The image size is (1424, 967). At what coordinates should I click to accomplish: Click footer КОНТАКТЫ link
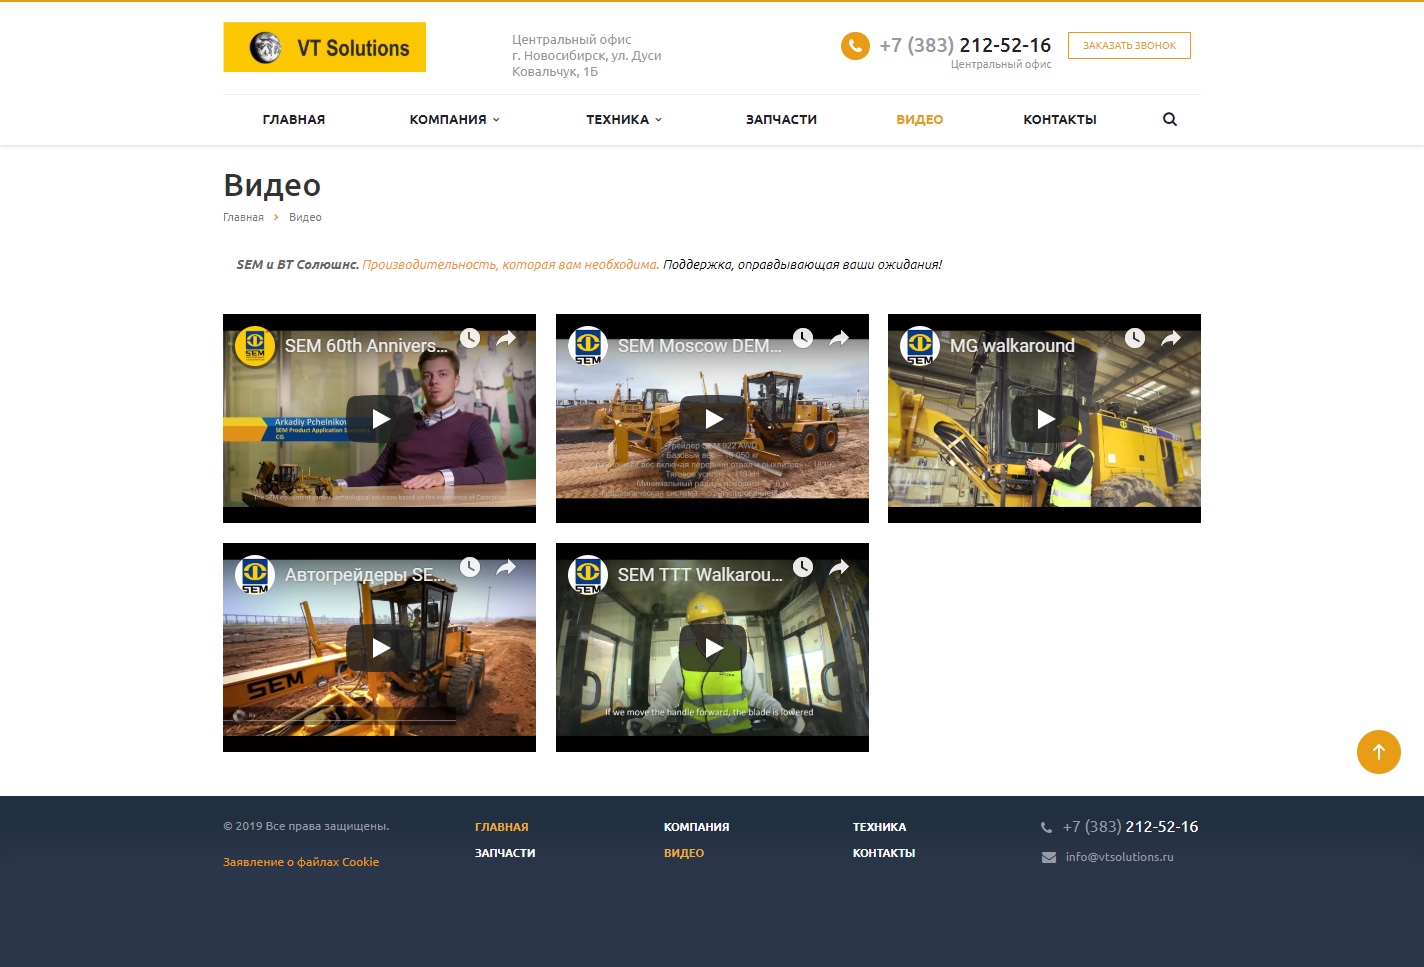pyautogui.click(x=884, y=853)
